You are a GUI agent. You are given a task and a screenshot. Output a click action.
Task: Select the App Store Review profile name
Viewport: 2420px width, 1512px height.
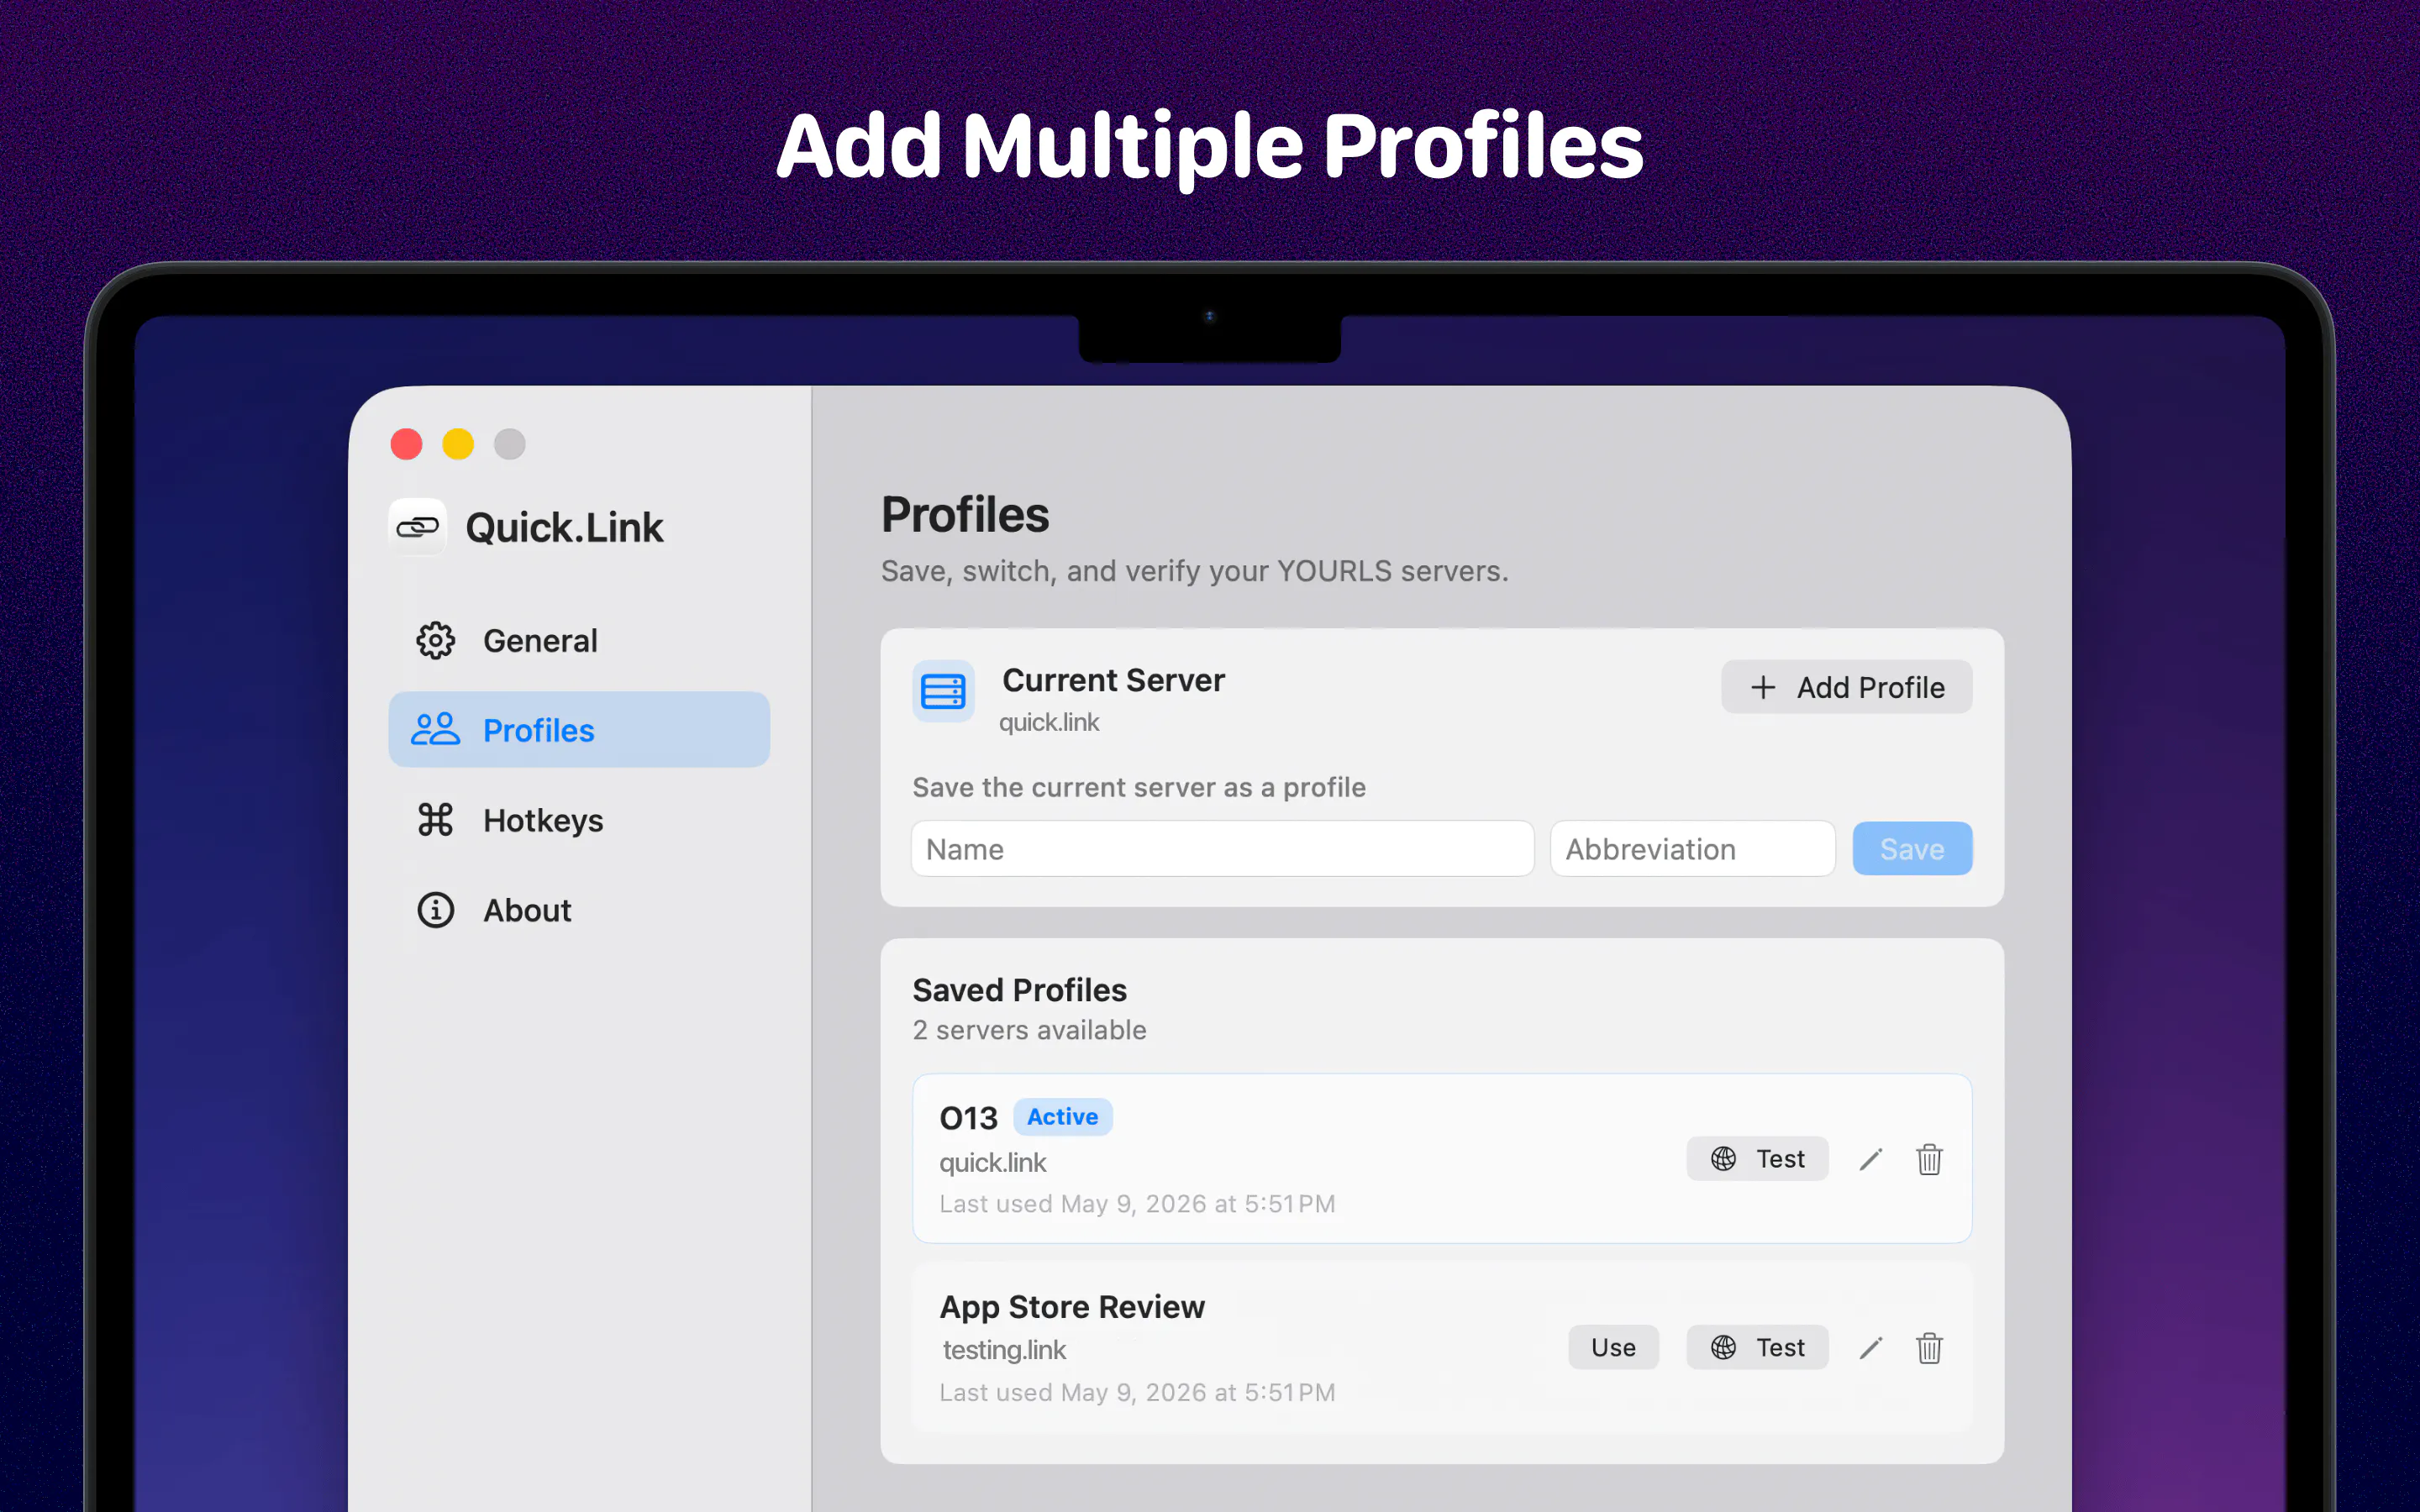pyautogui.click(x=1072, y=1307)
